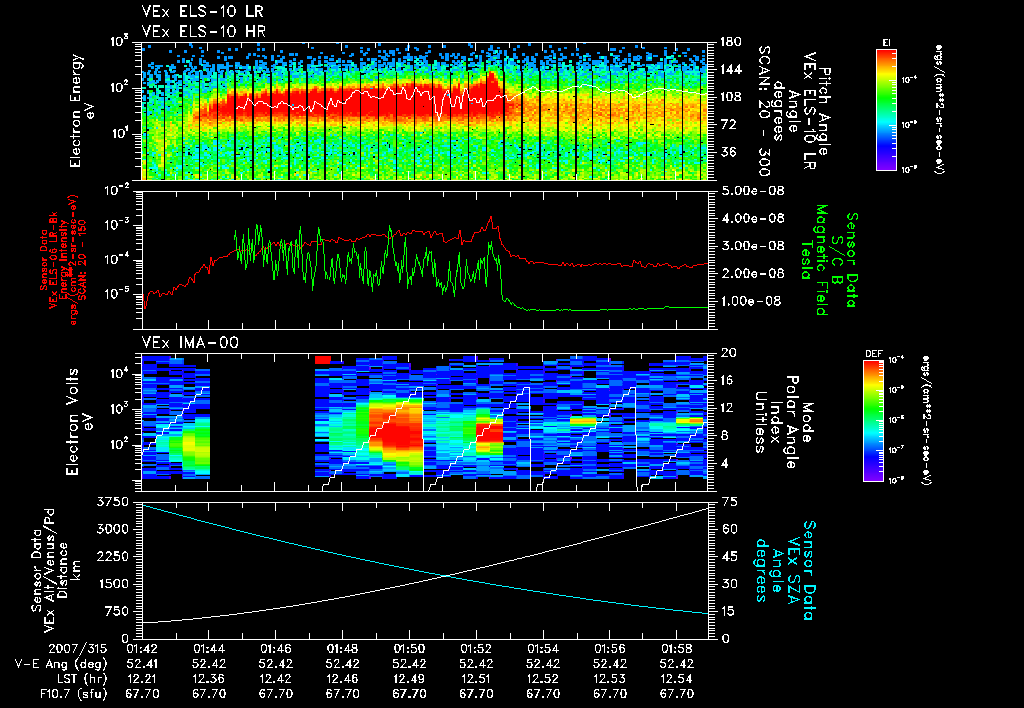Click the 'VEx IMA-00' panel label
The width and height of the screenshot is (1024, 708).
[x=191, y=342]
